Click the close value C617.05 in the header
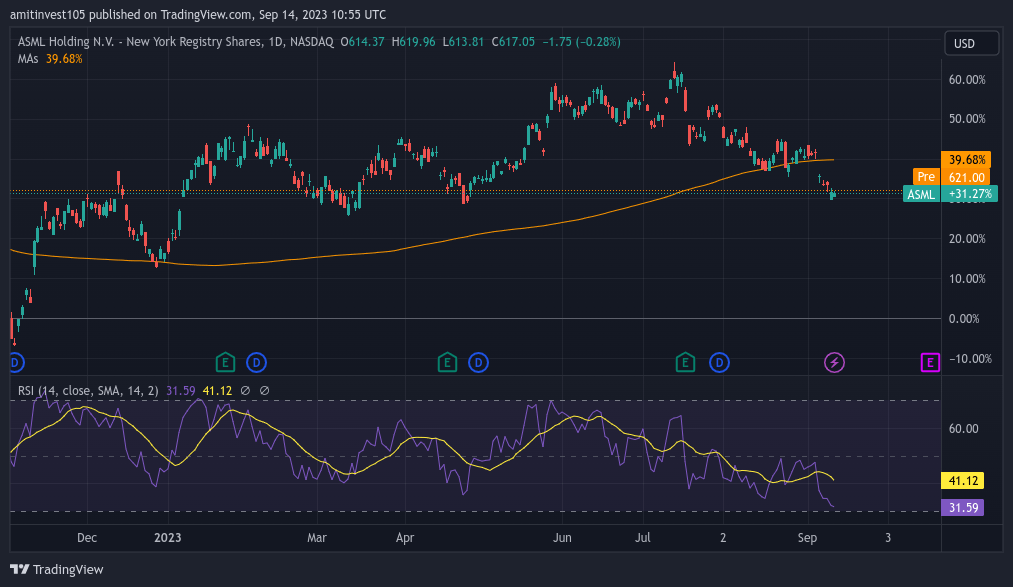Image resolution: width=1013 pixels, height=587 pixels. 514,42
